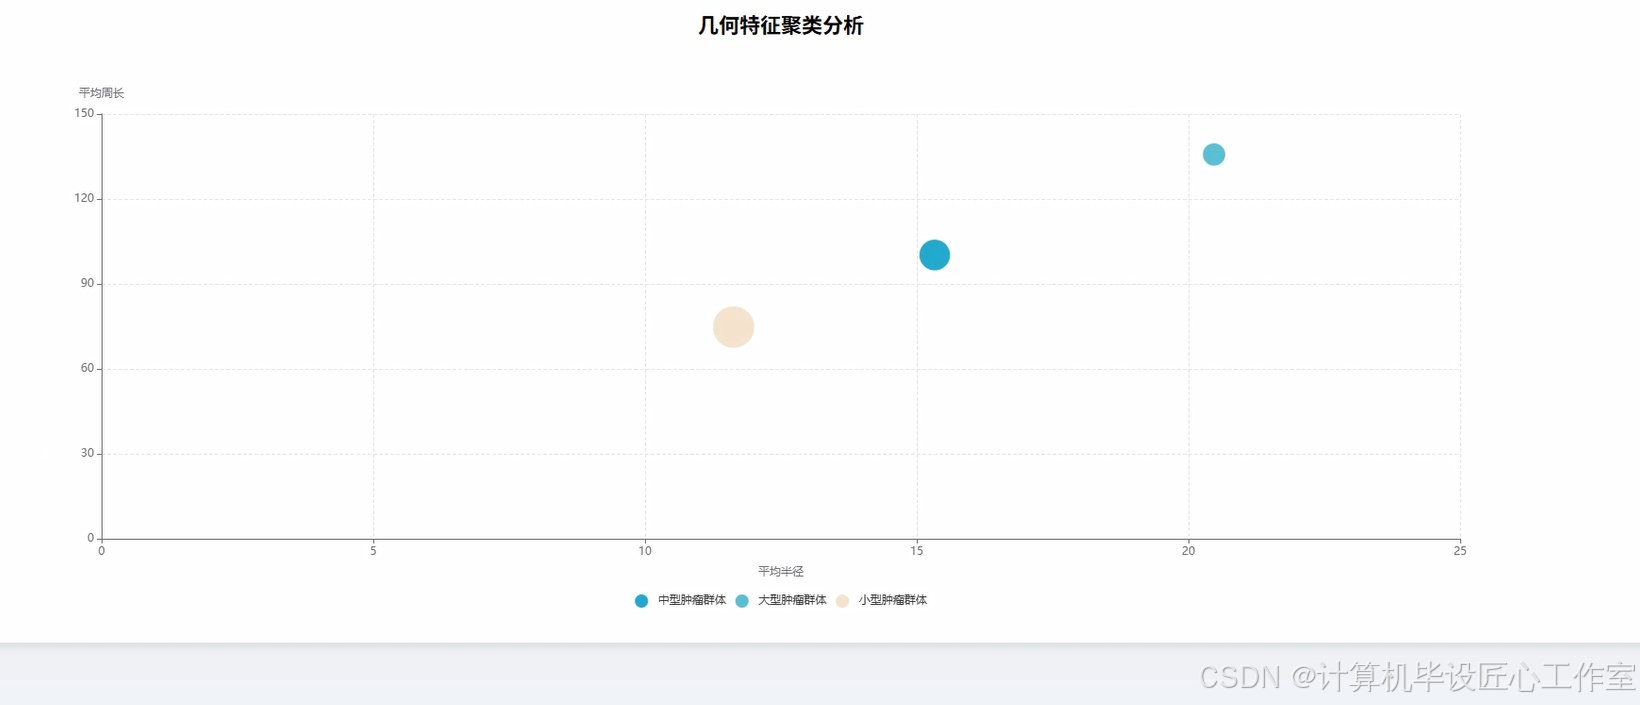This screenshot has width=1640, height=705.
Task: Click the dark blue bubble near radius 15
Action: coord(934,255)
